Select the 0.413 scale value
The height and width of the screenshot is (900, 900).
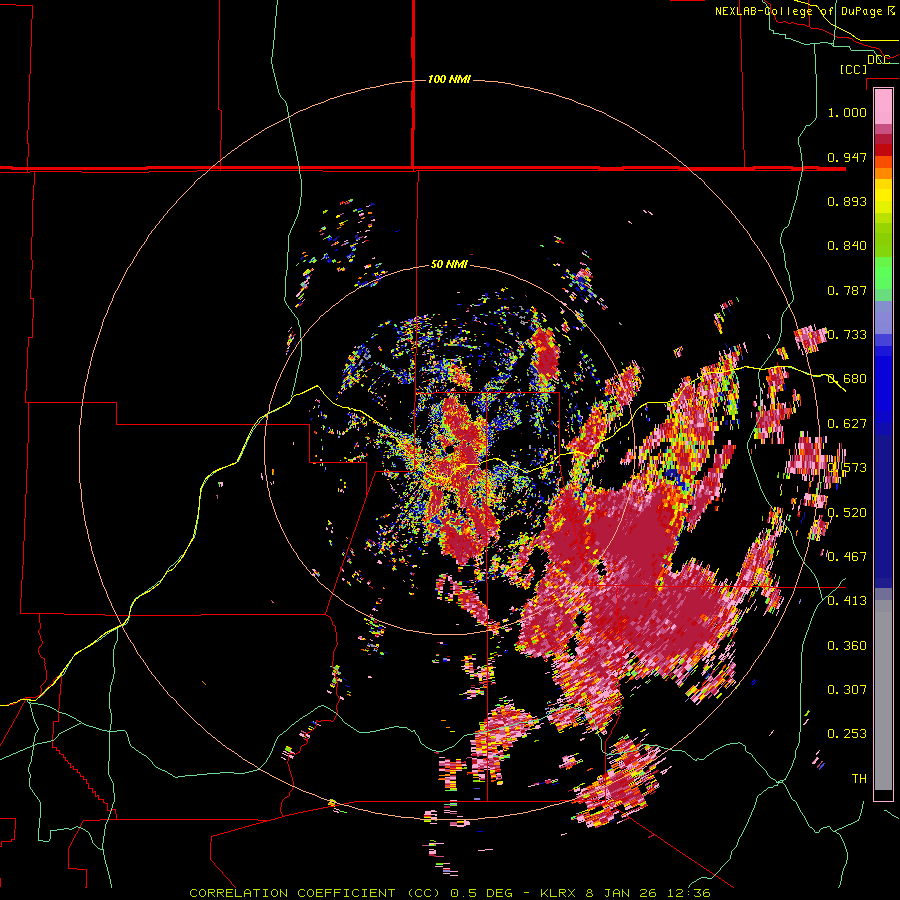pos(847,601)
